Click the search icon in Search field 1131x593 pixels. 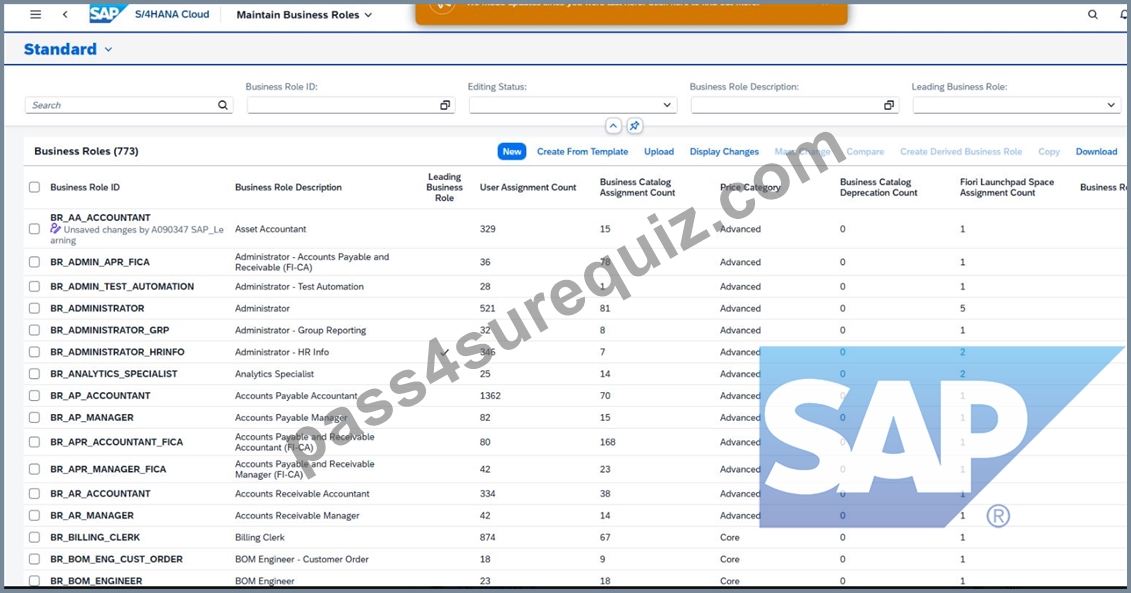coord(223,105)
